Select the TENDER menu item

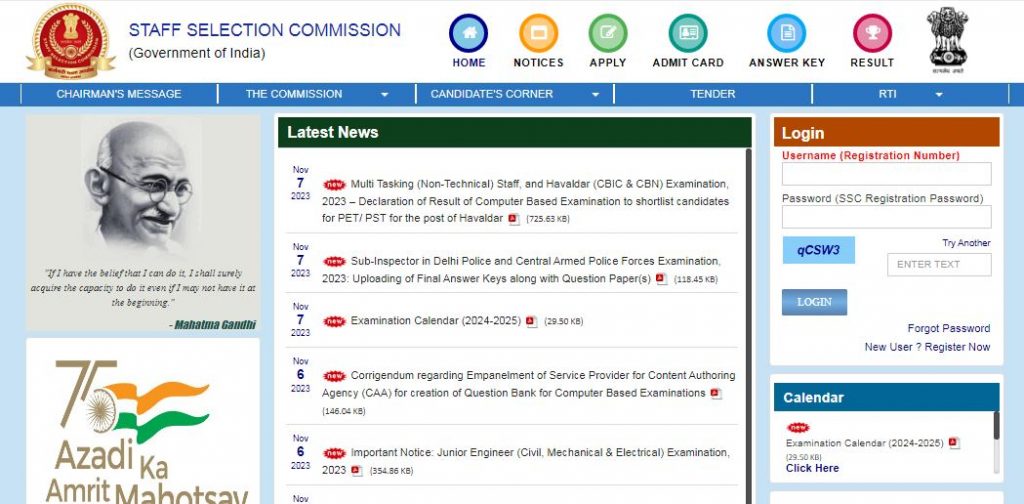coord(712,94)
